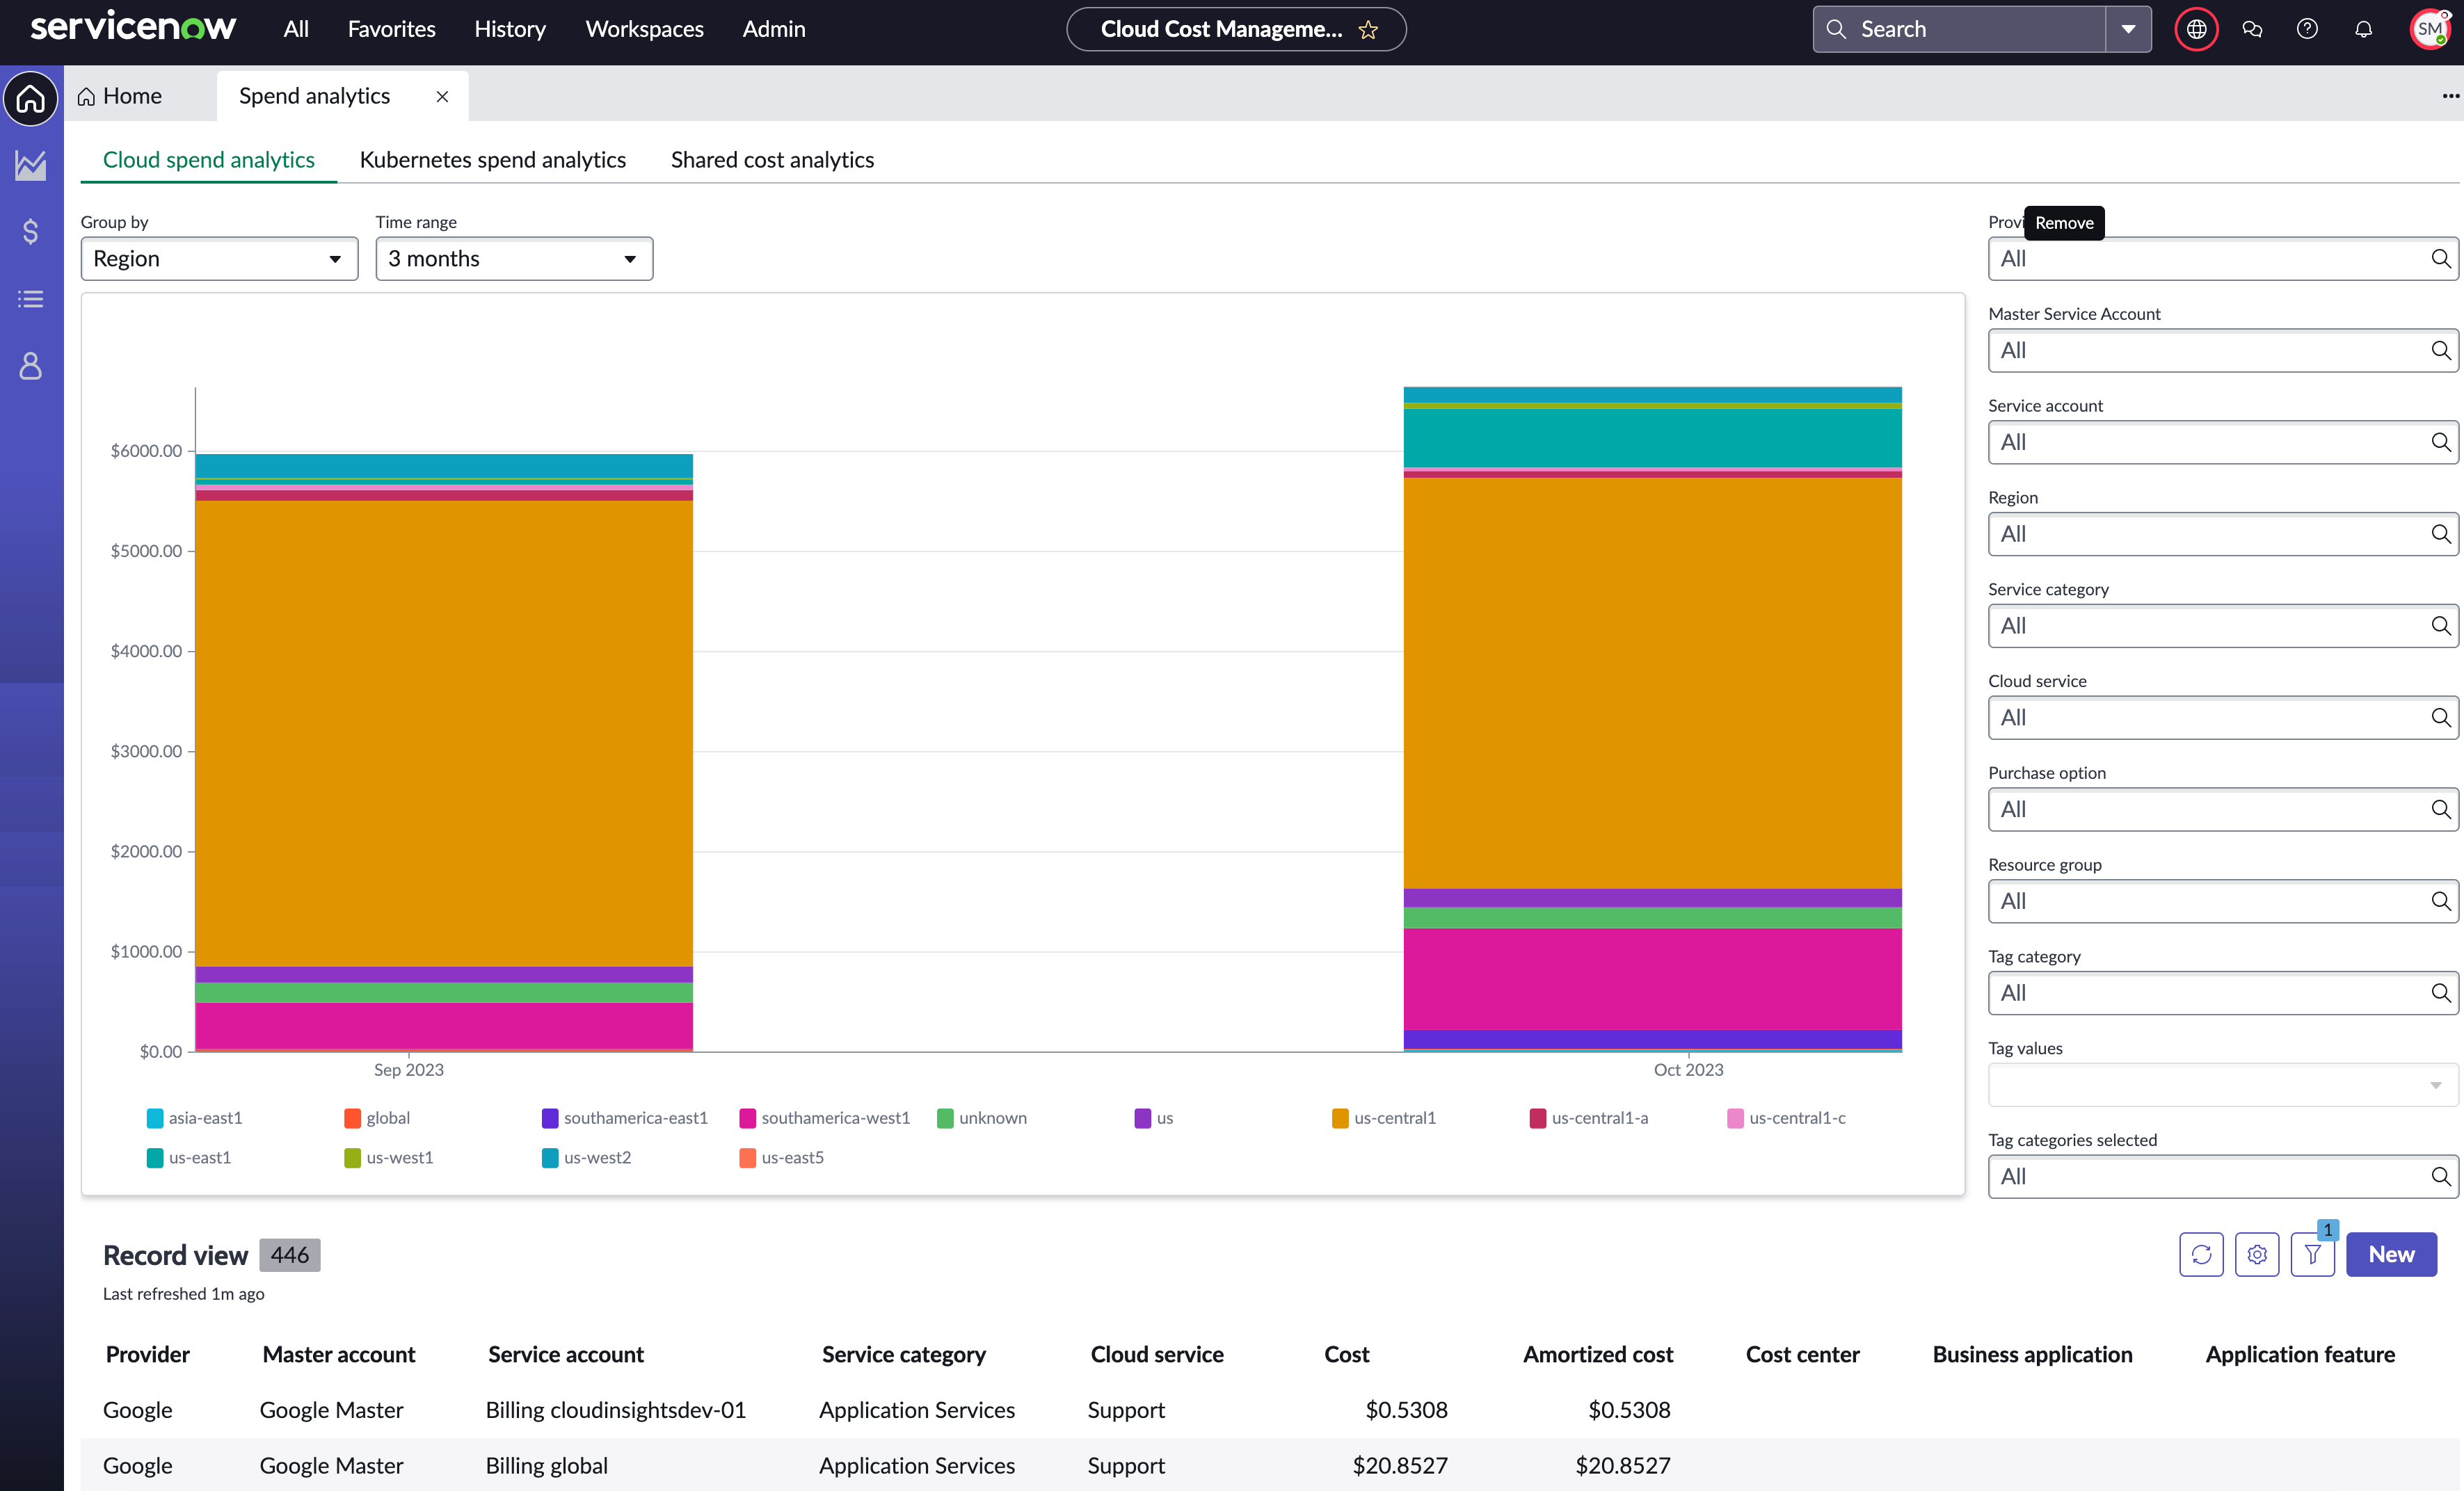
Task: Open Record view settings gear
Action: click(x=2257, y=1254)
